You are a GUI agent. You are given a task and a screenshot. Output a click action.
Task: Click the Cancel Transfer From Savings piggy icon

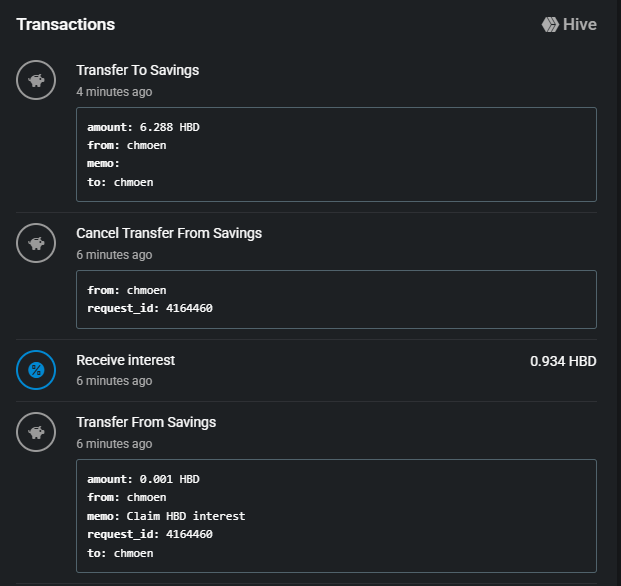[x=36, y=243]
